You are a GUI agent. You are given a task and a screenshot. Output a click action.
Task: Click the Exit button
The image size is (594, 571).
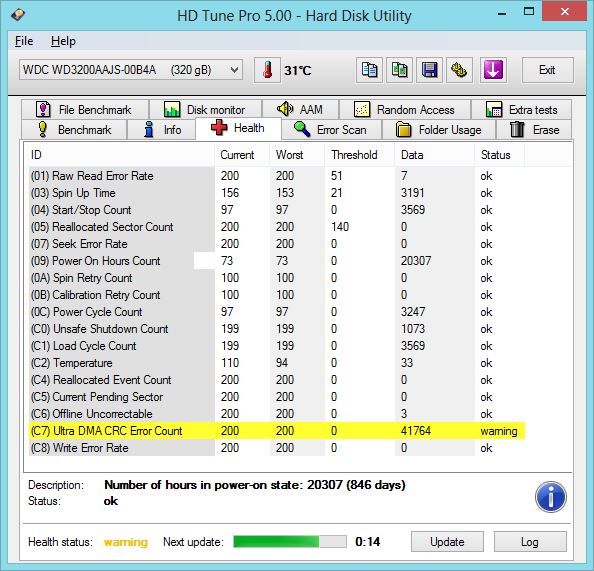click(547, 70)
